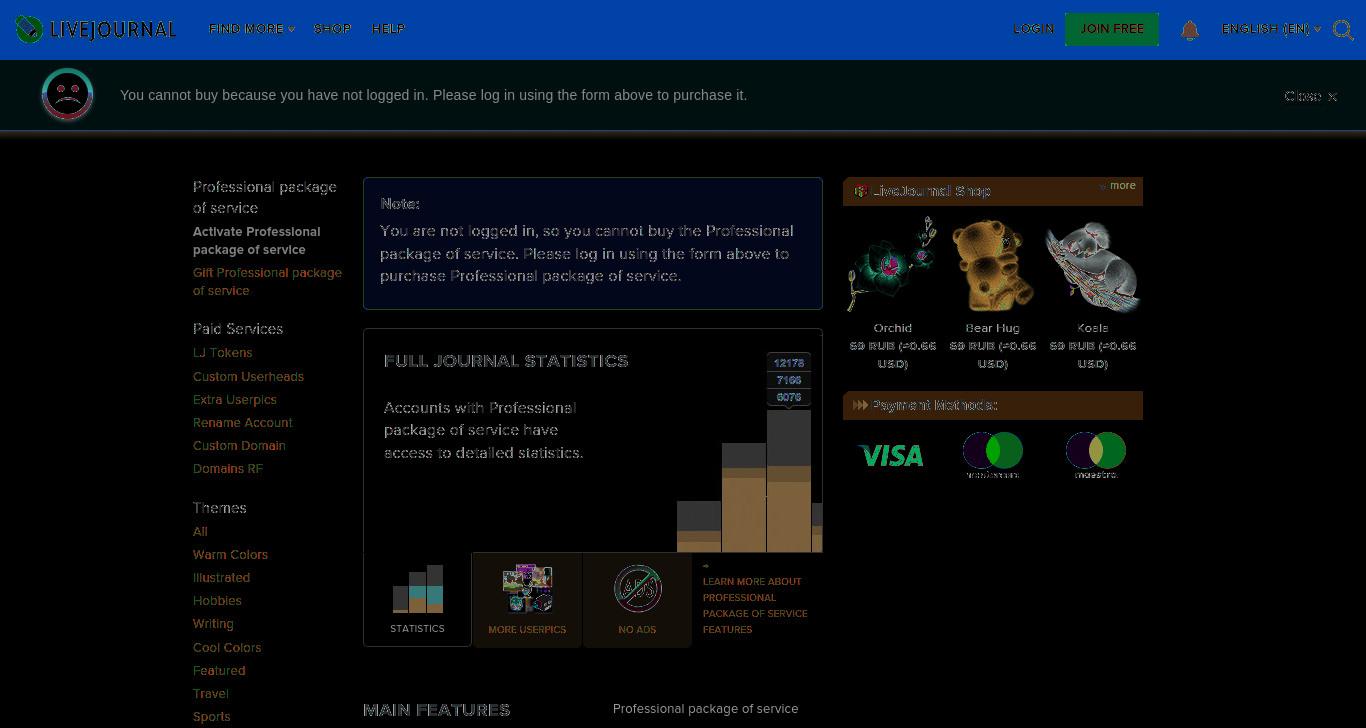Open the Custom Userheads link
The height and width of the screenshot is (728, 1366).
pyautogui.click(x=248, y=377)
